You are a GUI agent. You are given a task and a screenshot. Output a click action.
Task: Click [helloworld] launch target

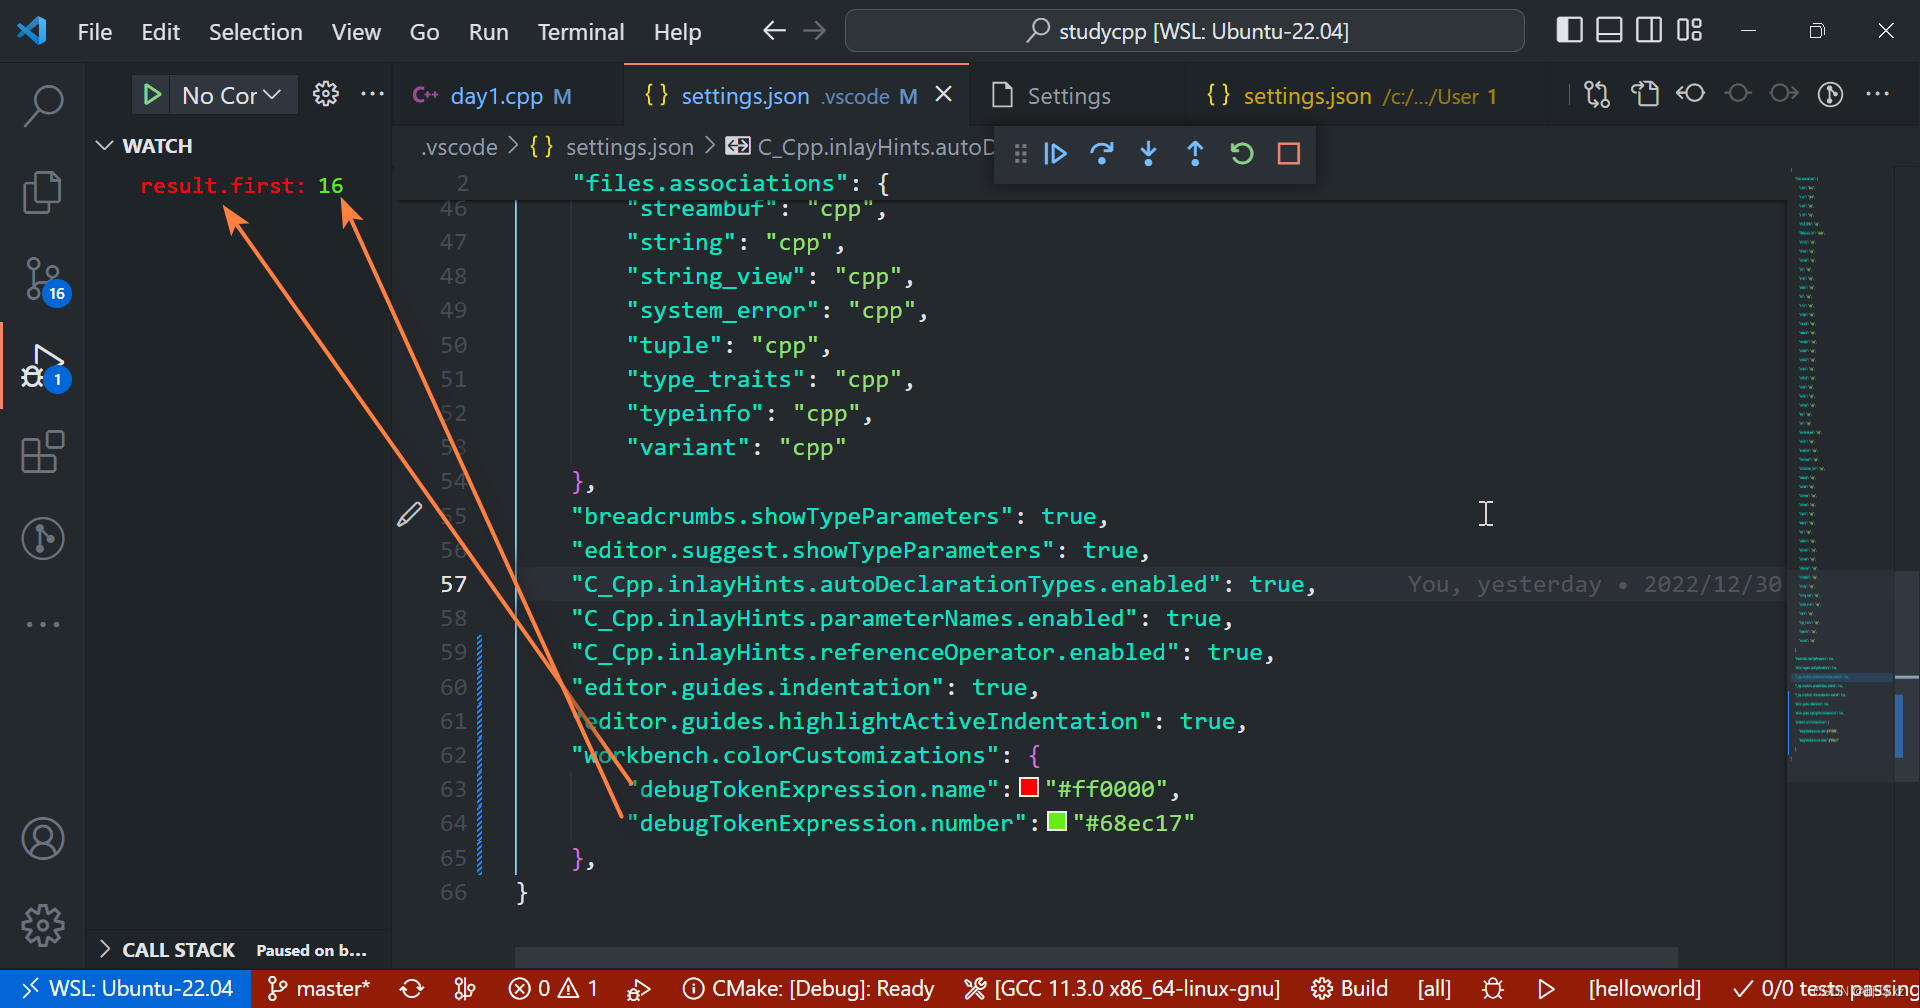click(1644, 989)
